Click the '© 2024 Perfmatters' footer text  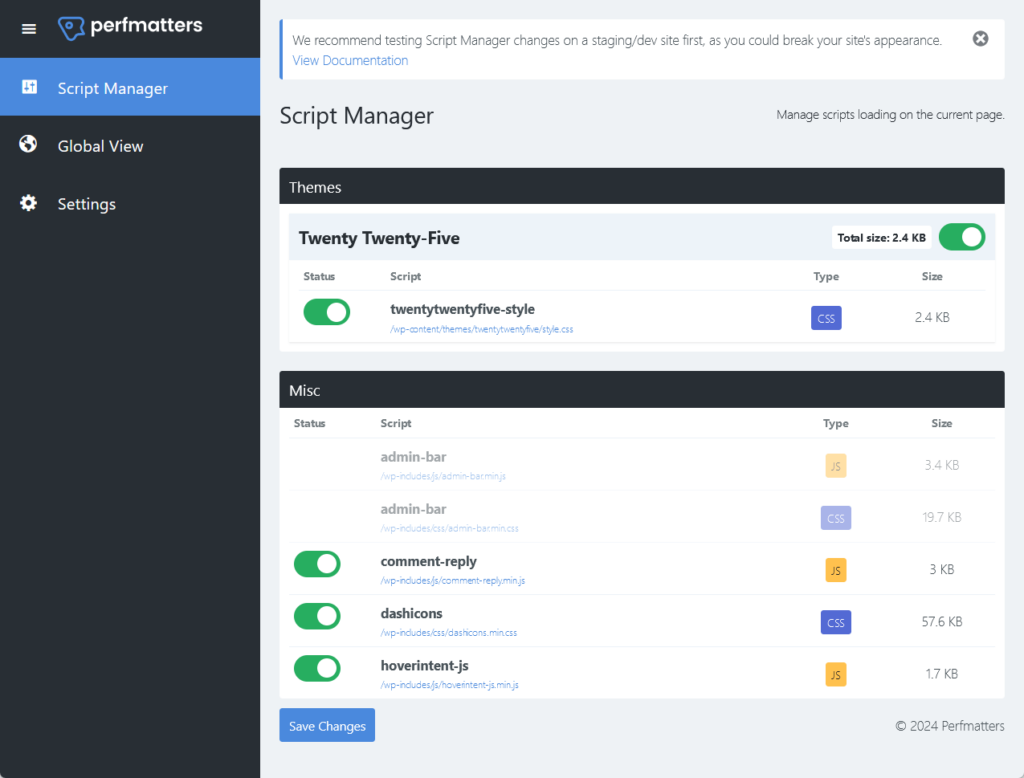click(x=950, y=726)
